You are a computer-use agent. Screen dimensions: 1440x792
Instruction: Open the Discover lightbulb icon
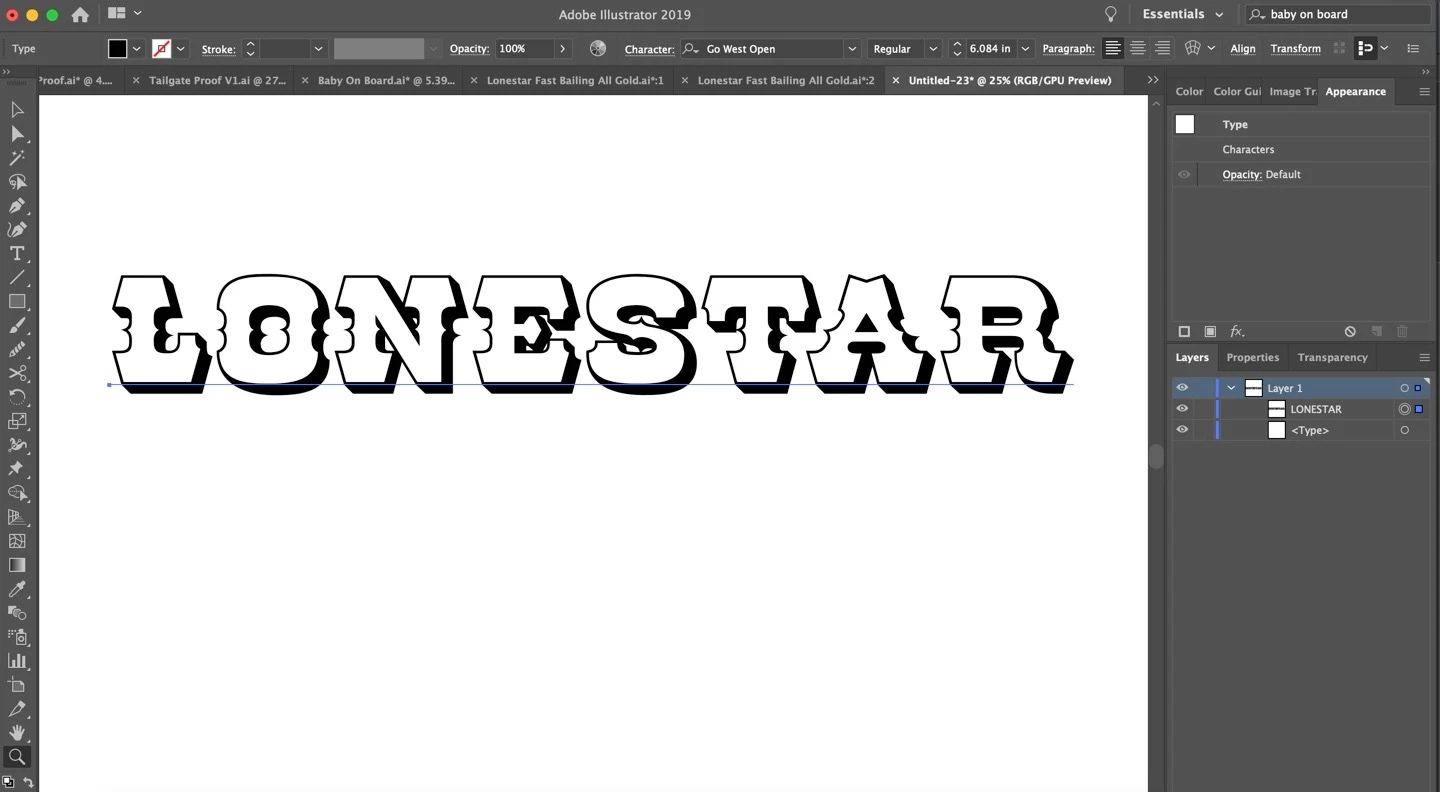1110,14
